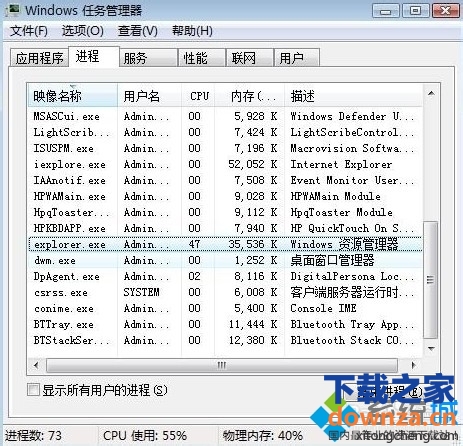
Task: Switch to the 用户 tab
Action: (x=297, y=58)
